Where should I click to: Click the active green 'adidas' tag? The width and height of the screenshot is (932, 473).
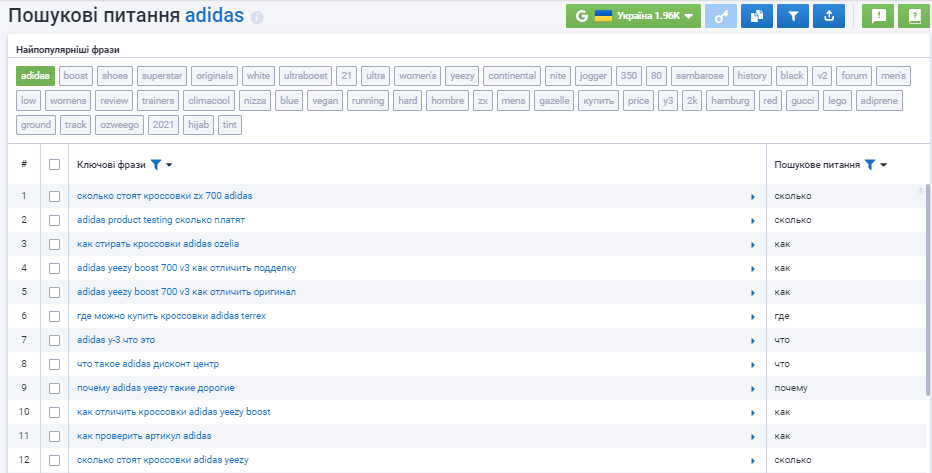(x=35, y=75)
